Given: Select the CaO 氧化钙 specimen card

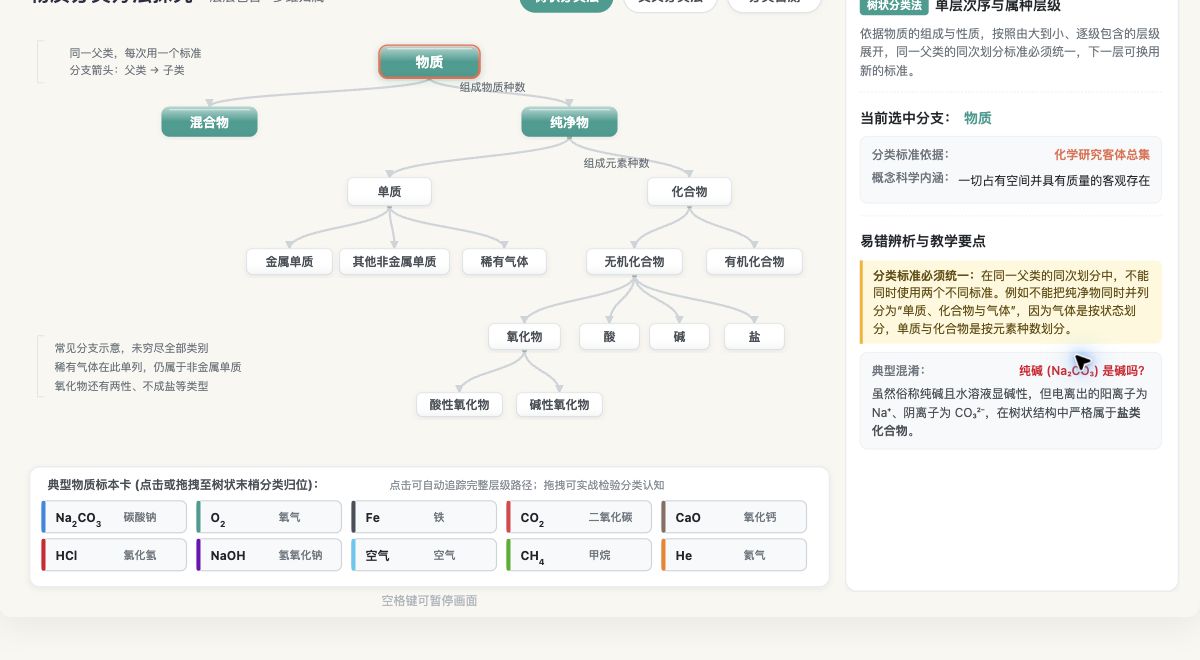Looking at the screenshot, I should pos(734,517).
